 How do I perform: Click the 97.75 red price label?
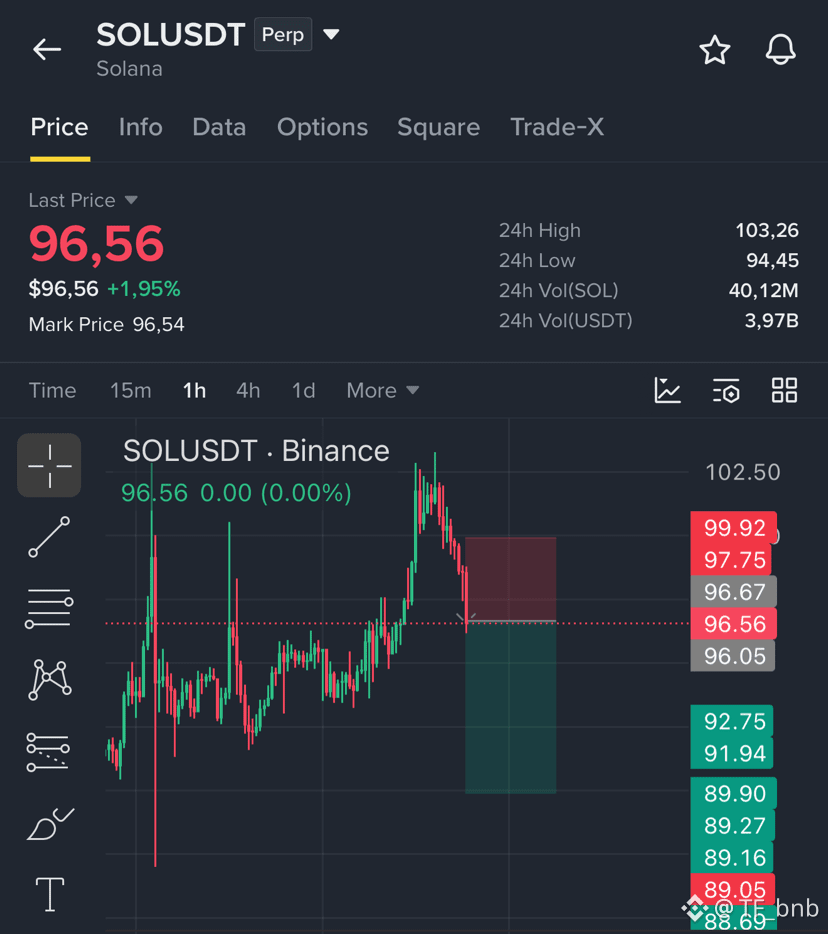(x=733, y=560)
